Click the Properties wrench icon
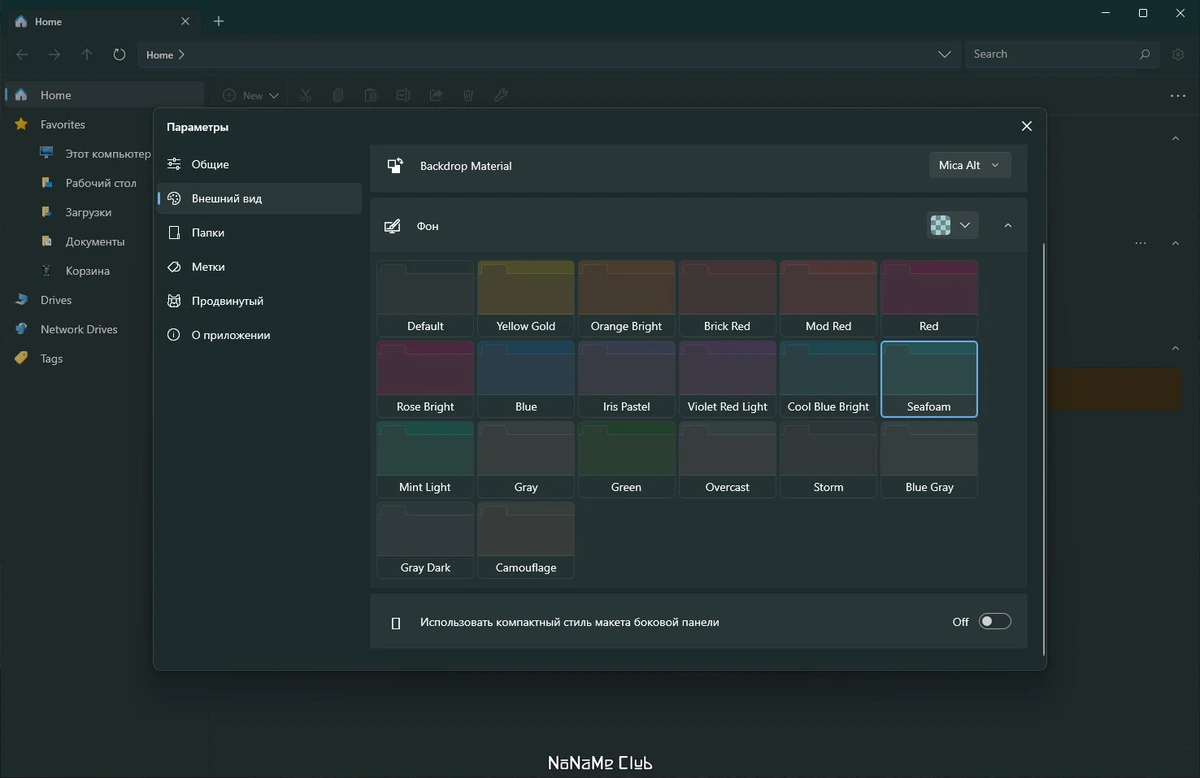 pos(501,95)
